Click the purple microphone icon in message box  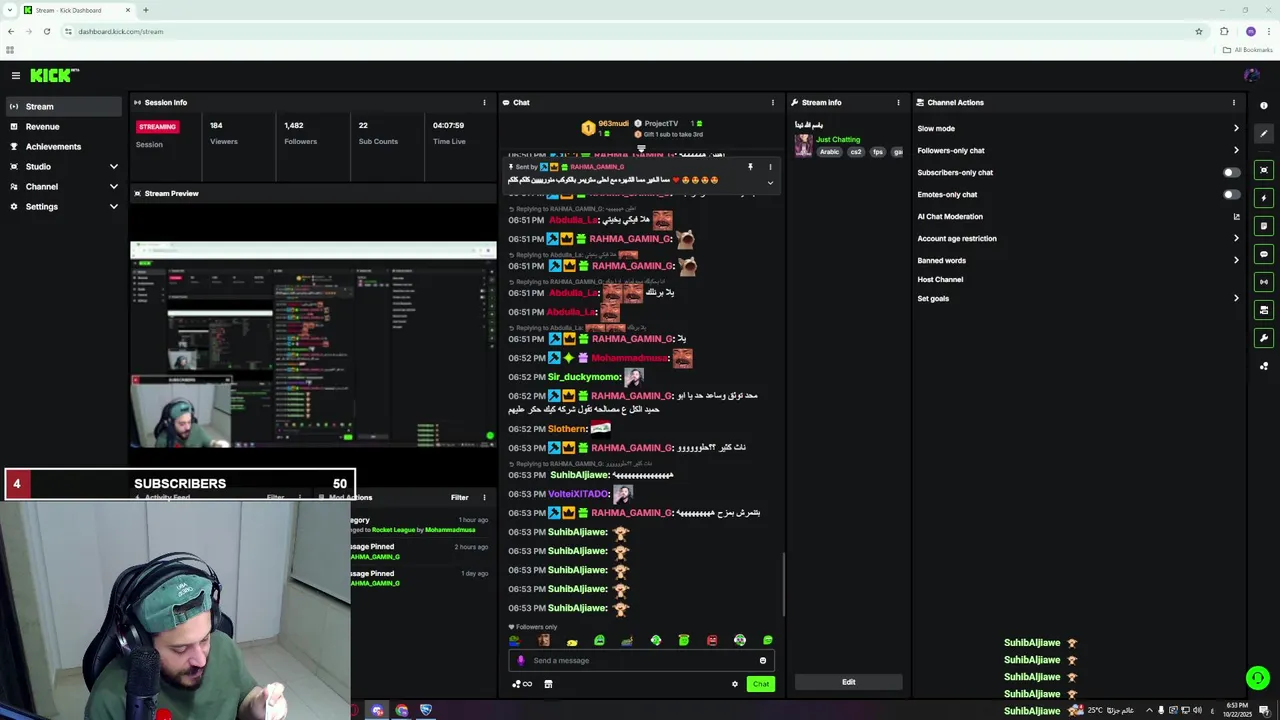point(520,660)
